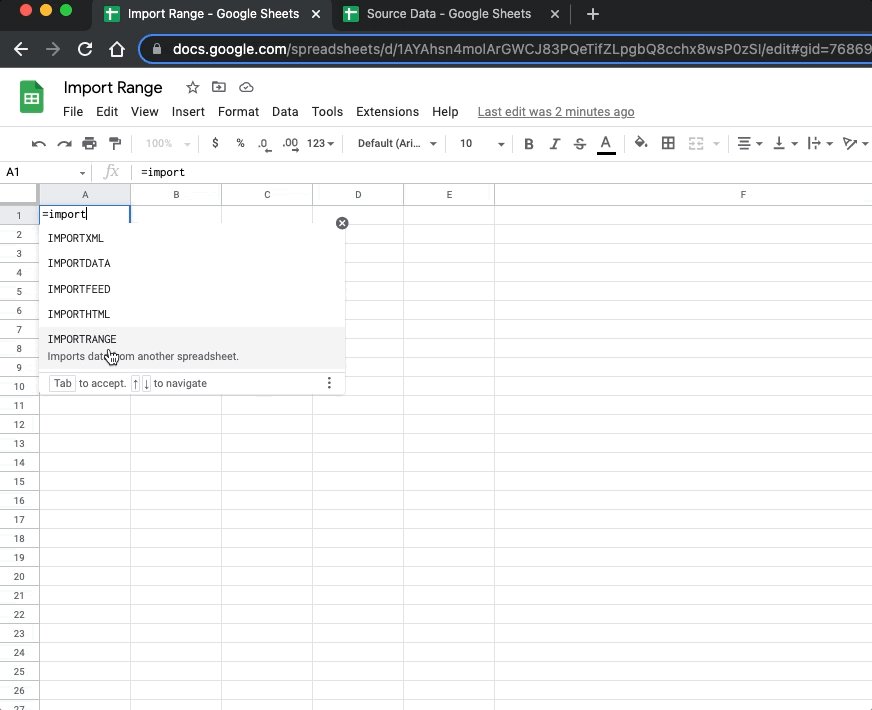
Task: Reload the page
Action: tap(85, 49)
